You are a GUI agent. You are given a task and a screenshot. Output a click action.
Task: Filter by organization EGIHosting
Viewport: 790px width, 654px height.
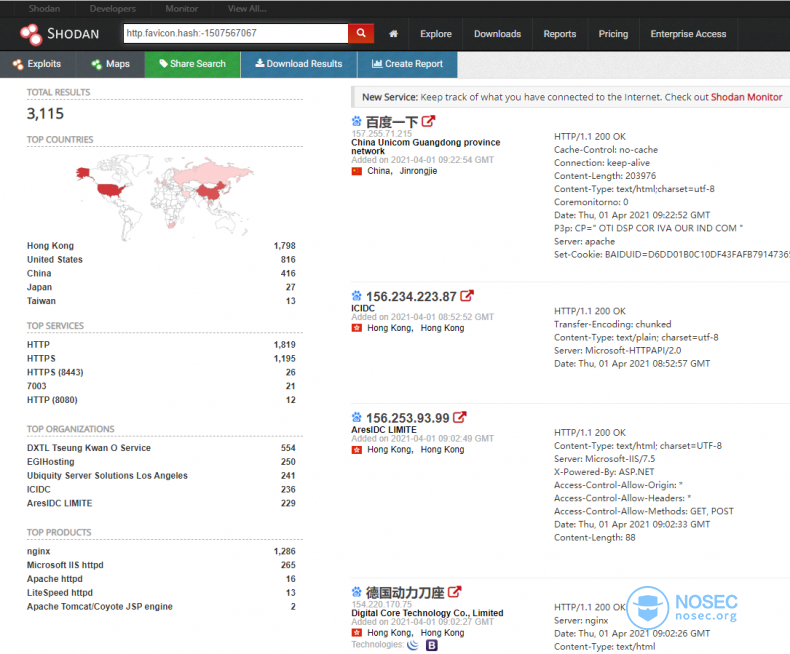point(50,462)
